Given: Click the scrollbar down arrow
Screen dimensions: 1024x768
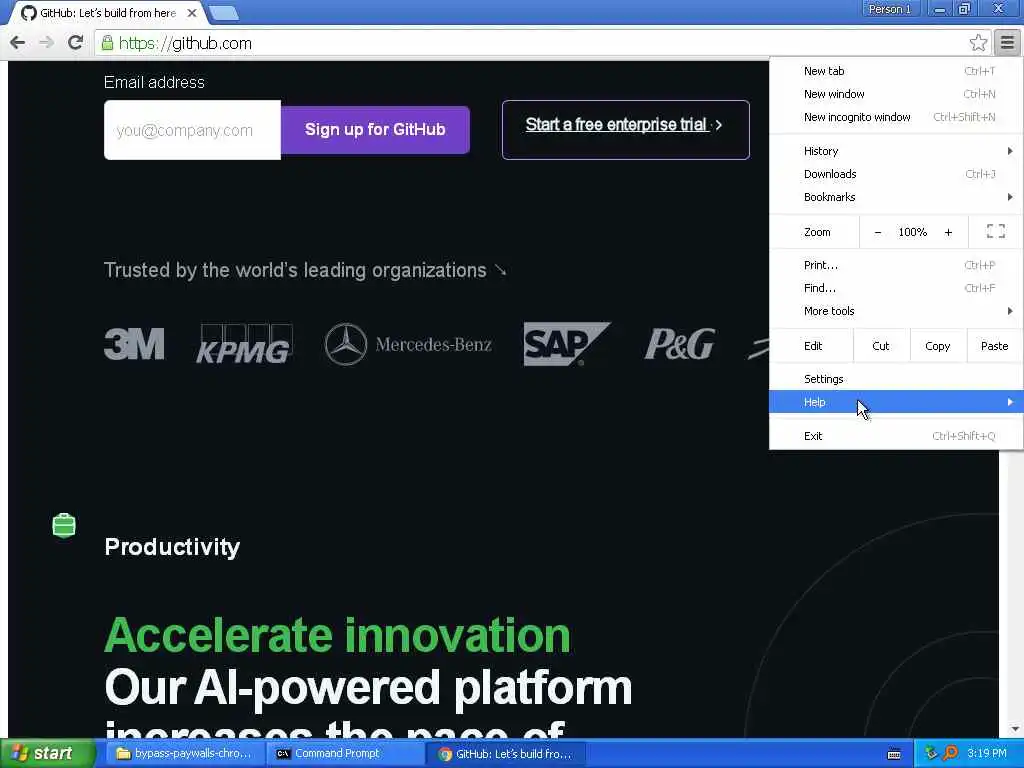Looking at the screenshot, I should pos(1013,728).
